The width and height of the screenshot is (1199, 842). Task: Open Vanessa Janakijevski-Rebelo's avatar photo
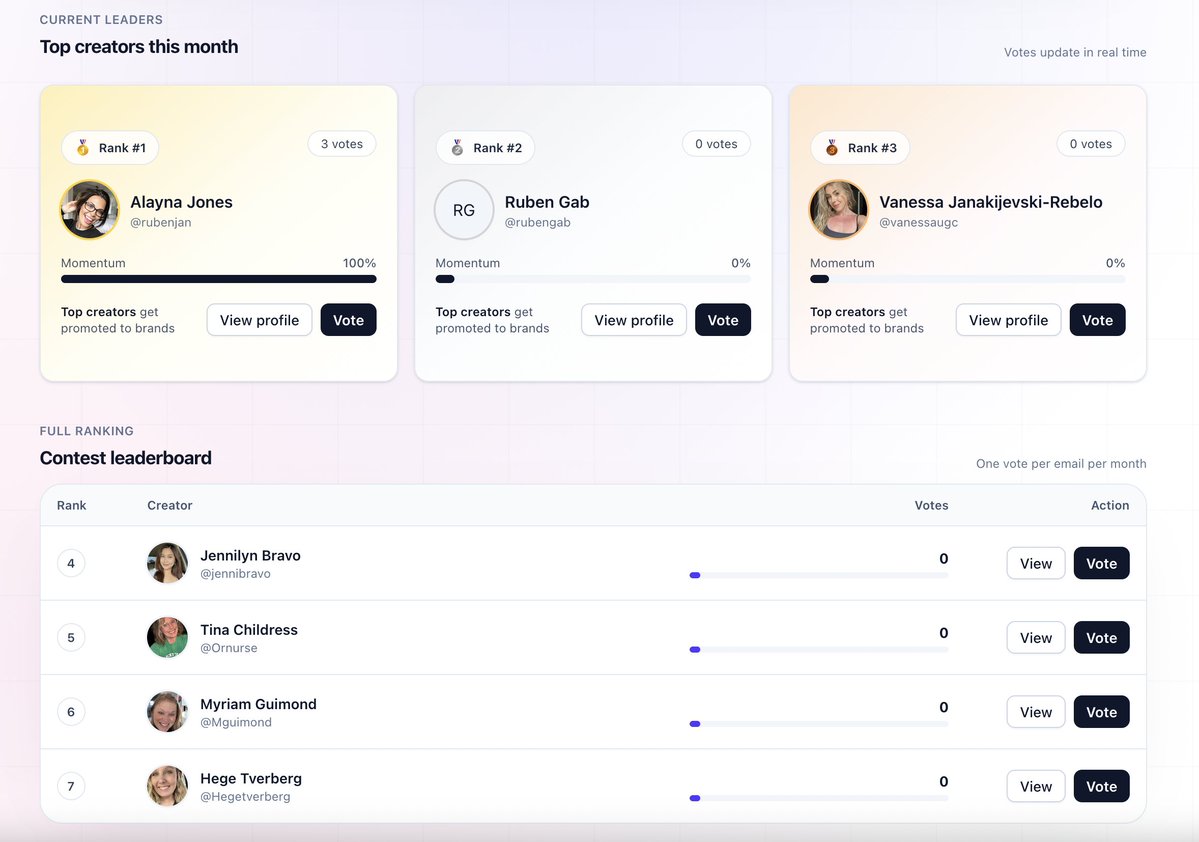pos(839,210)
